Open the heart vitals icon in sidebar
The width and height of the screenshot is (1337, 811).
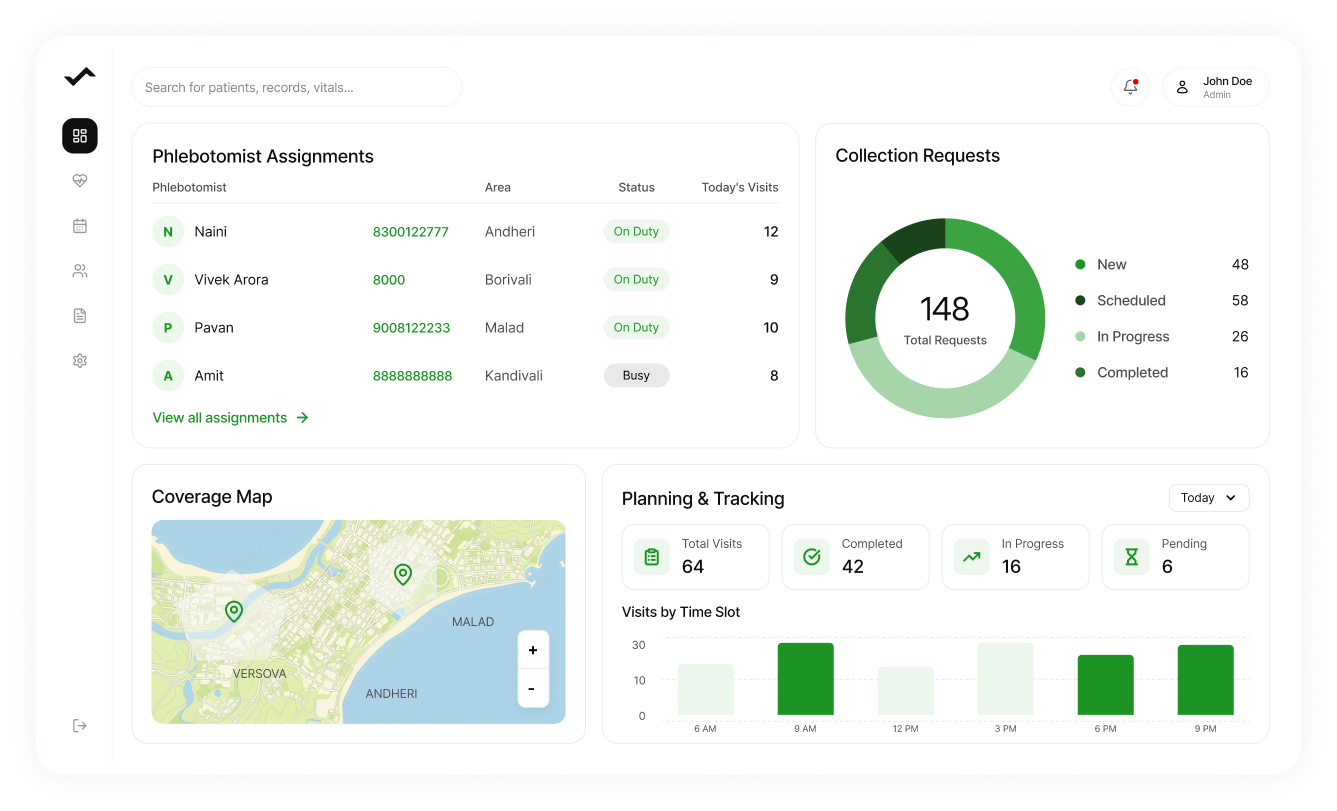coord(80,181)
